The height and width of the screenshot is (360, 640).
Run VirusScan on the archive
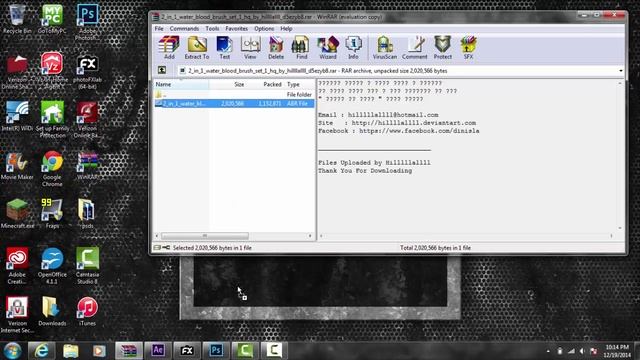click(x=384, y=48)
